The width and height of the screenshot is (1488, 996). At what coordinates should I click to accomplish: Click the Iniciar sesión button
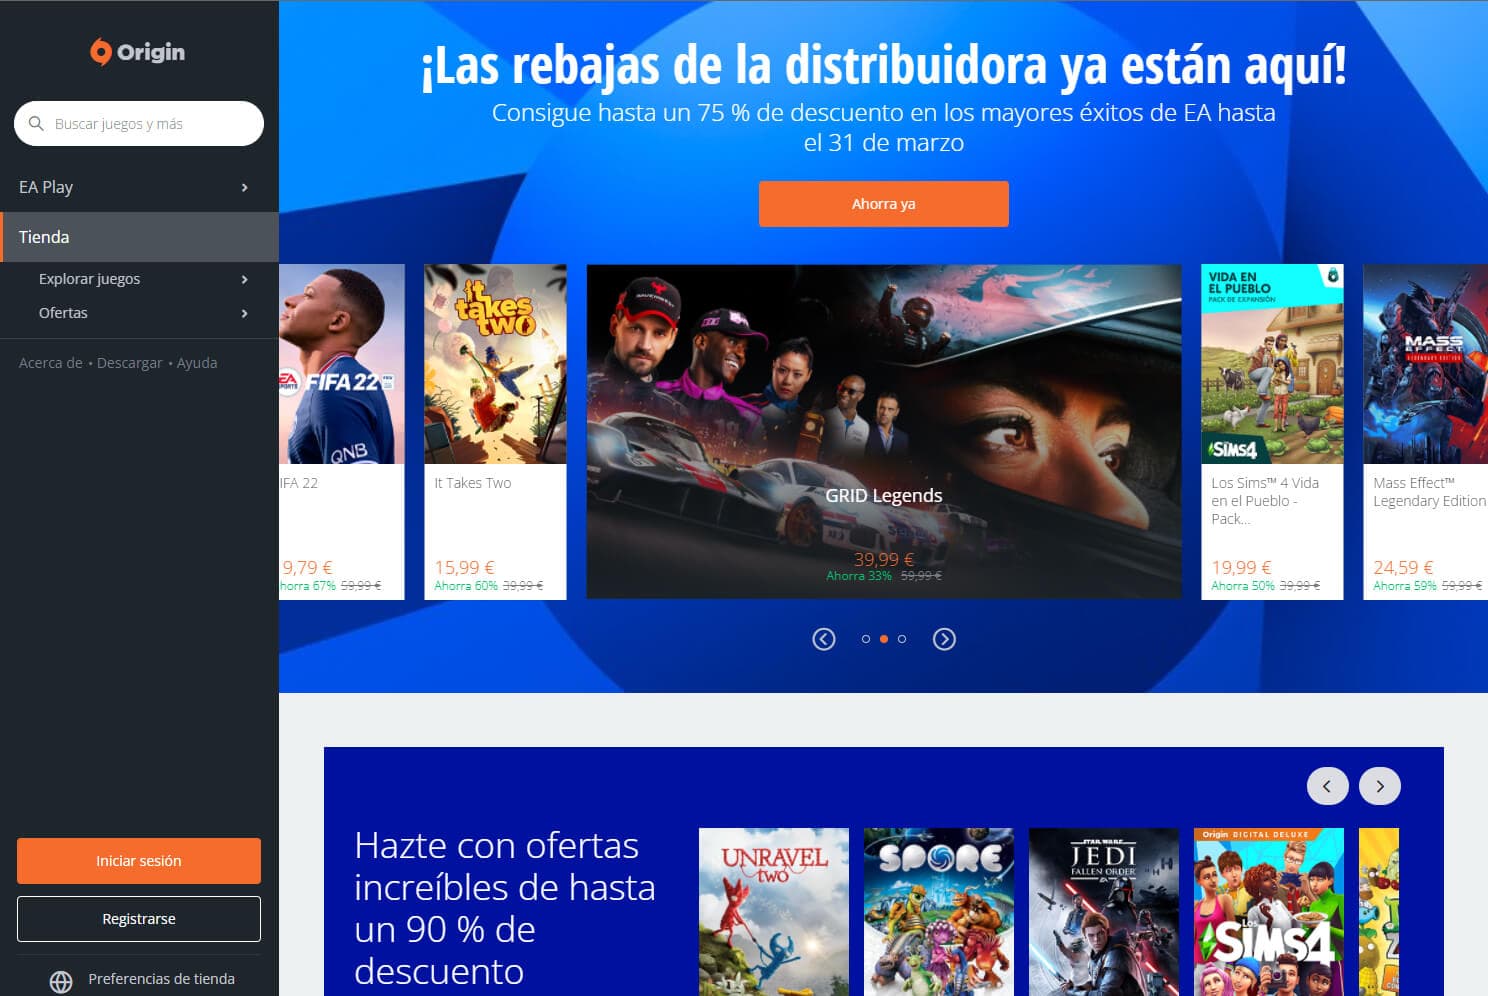pyautogui.click(x=138, y=860)
